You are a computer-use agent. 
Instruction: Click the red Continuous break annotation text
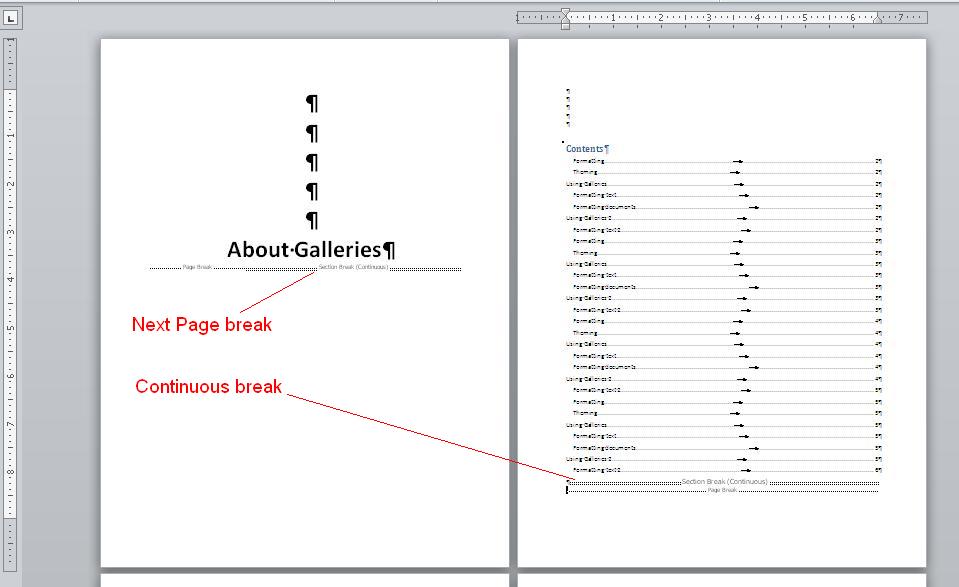208,387
